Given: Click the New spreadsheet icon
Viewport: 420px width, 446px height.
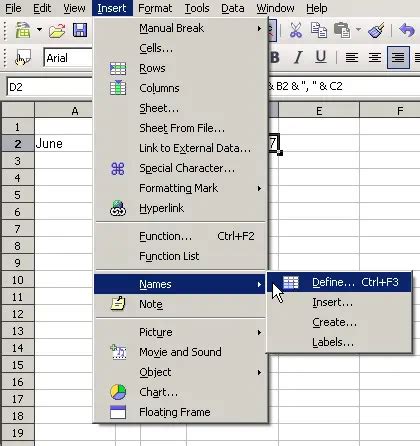Looking at the screenshot, I should [23, 30].
